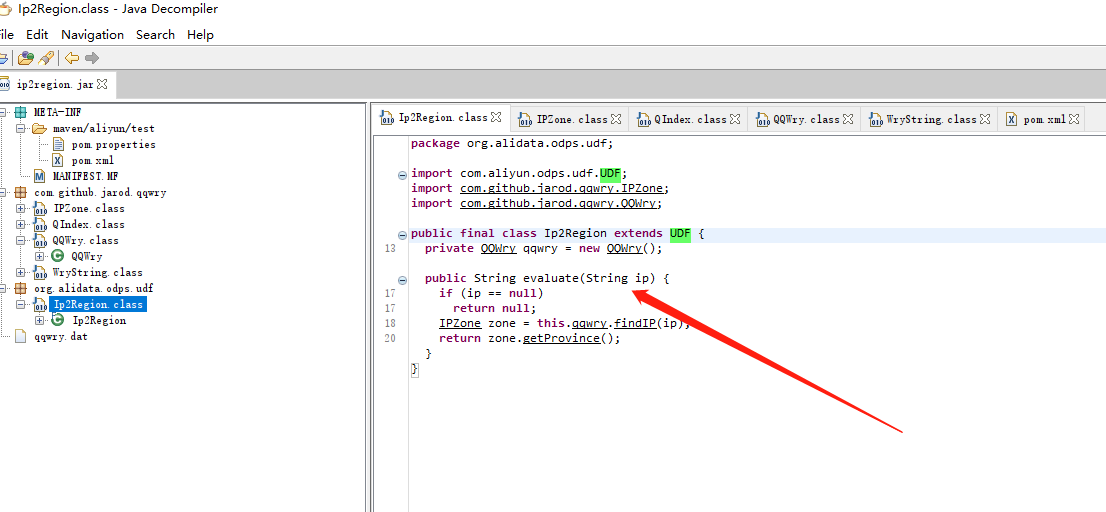Collapse the import statements fold

(403, 174)
